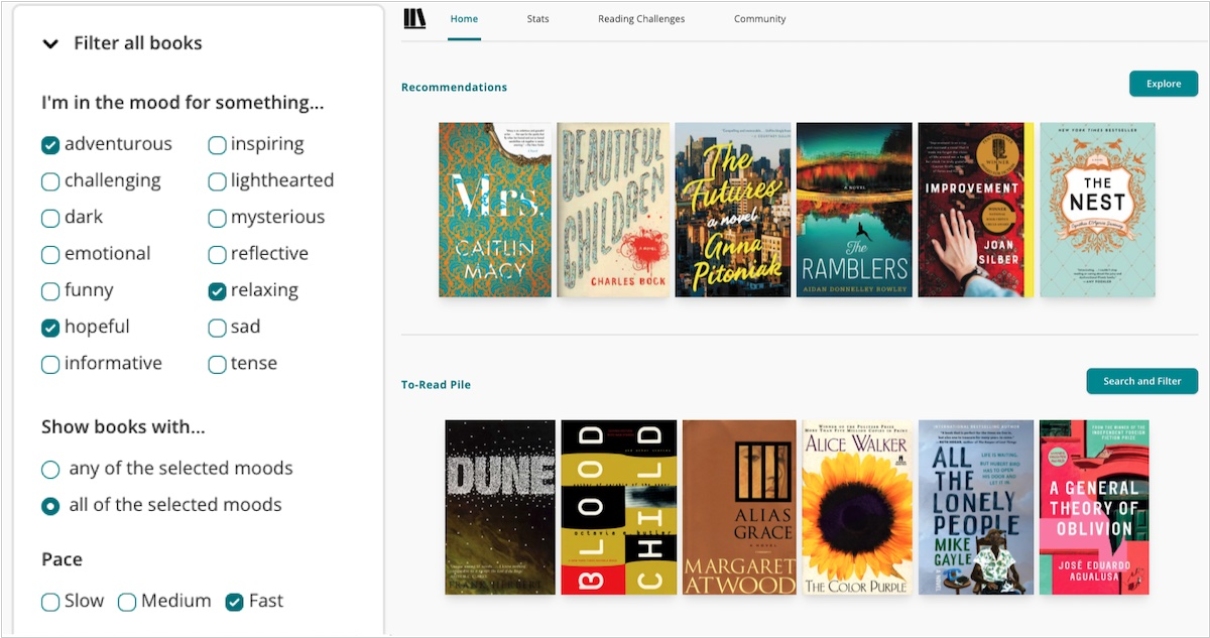1210x638 pixels.
Task: View The Ramblers book cover
Action: [854, 210]
